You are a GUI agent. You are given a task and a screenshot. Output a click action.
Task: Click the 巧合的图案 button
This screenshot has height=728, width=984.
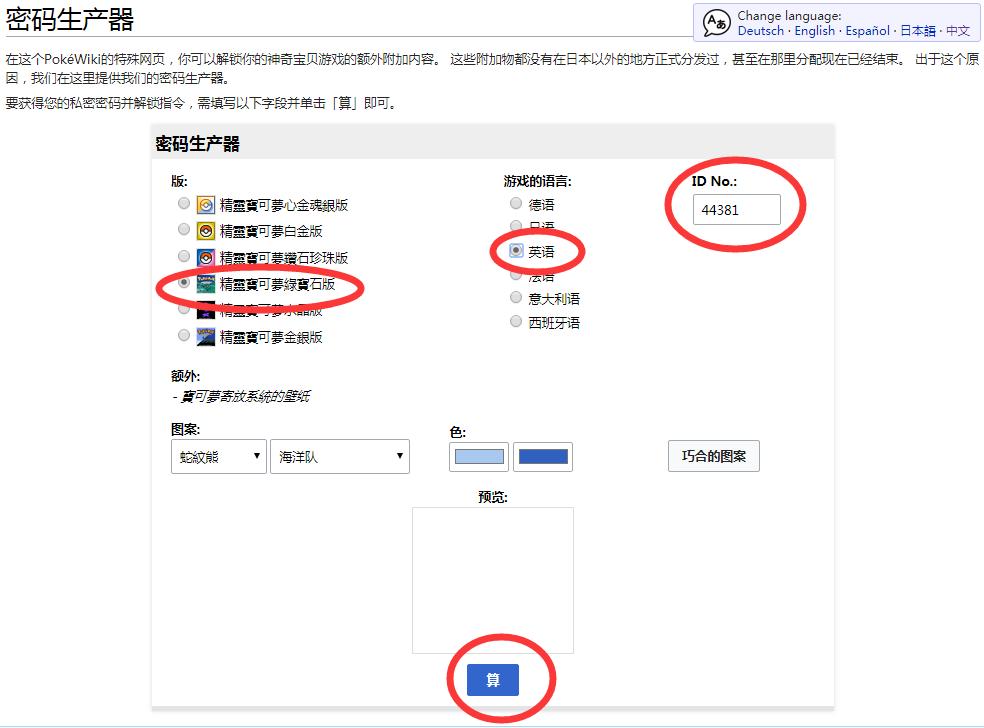(713, 455)
